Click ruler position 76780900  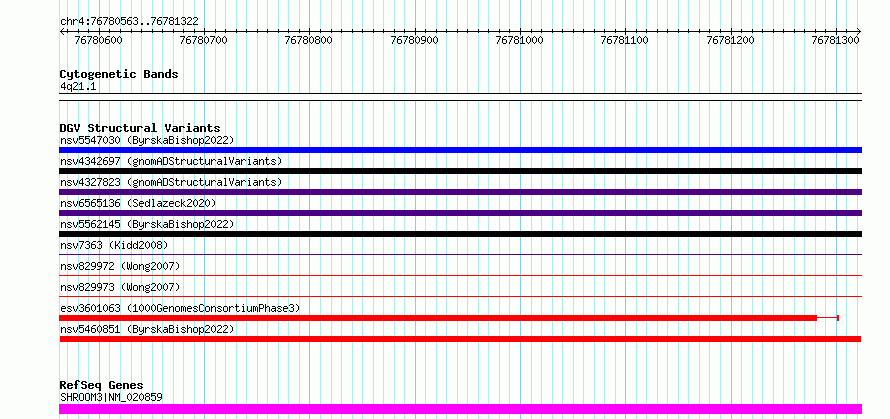pos(415,40)
